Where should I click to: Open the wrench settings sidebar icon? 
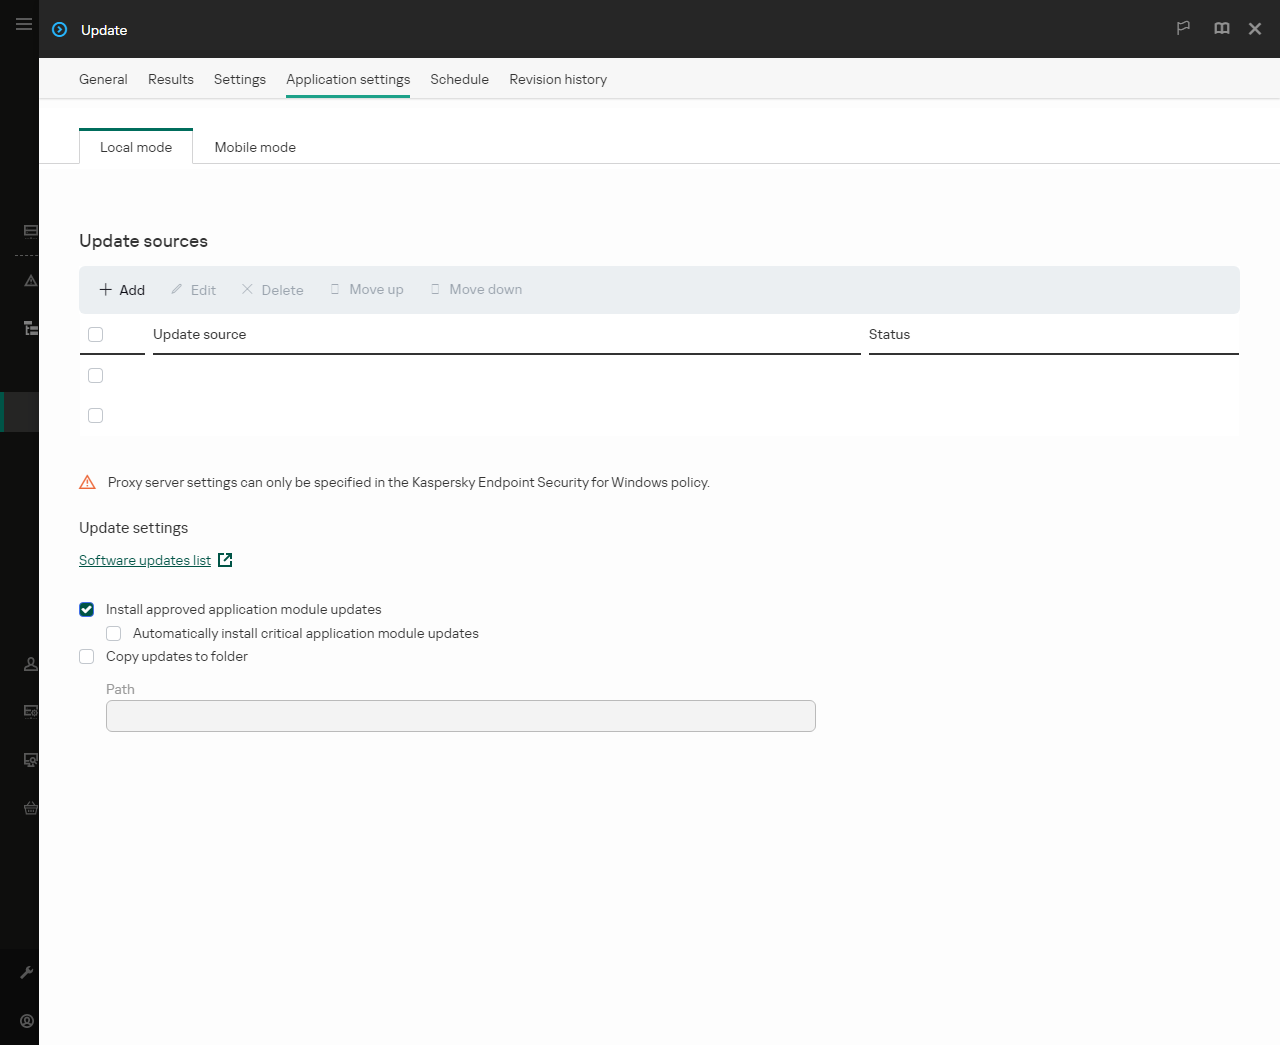[x=27, y=972]
